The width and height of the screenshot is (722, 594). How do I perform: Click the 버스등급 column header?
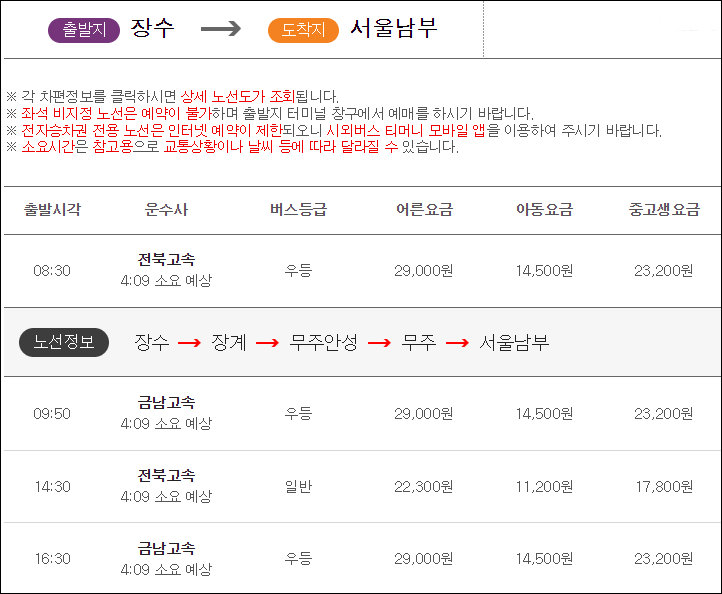pos(298,210)
